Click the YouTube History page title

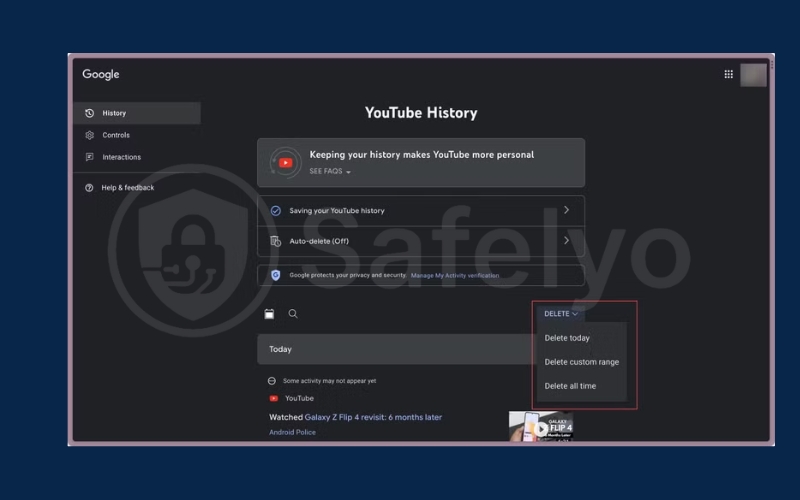(421, 113)
